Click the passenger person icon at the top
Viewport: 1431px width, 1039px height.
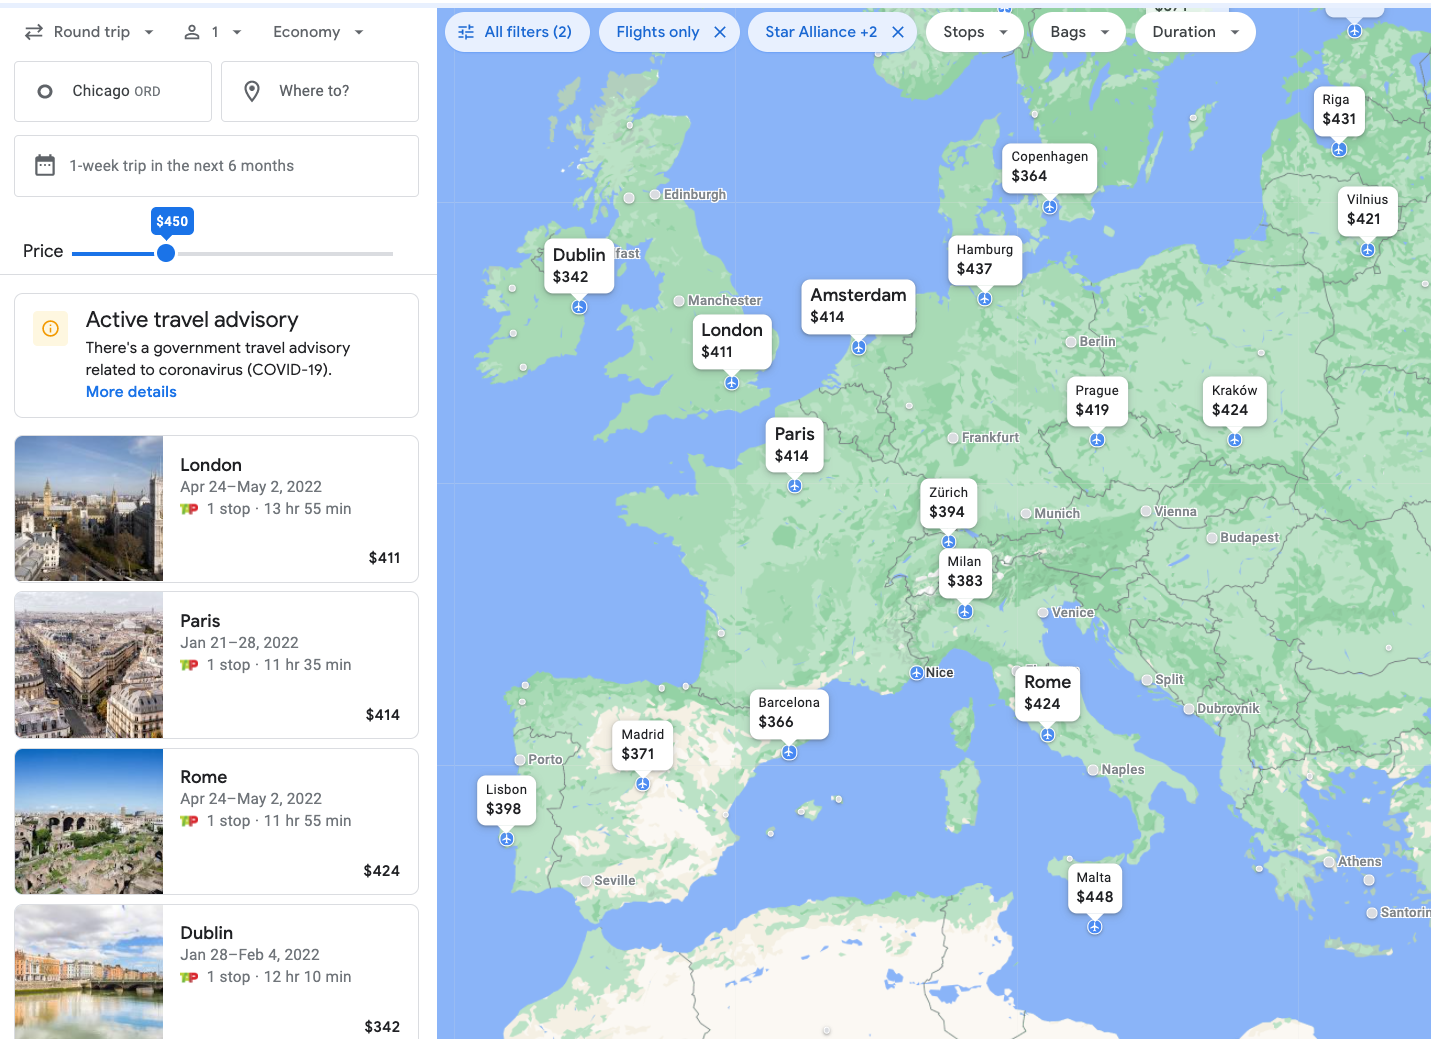coord(193,31)
